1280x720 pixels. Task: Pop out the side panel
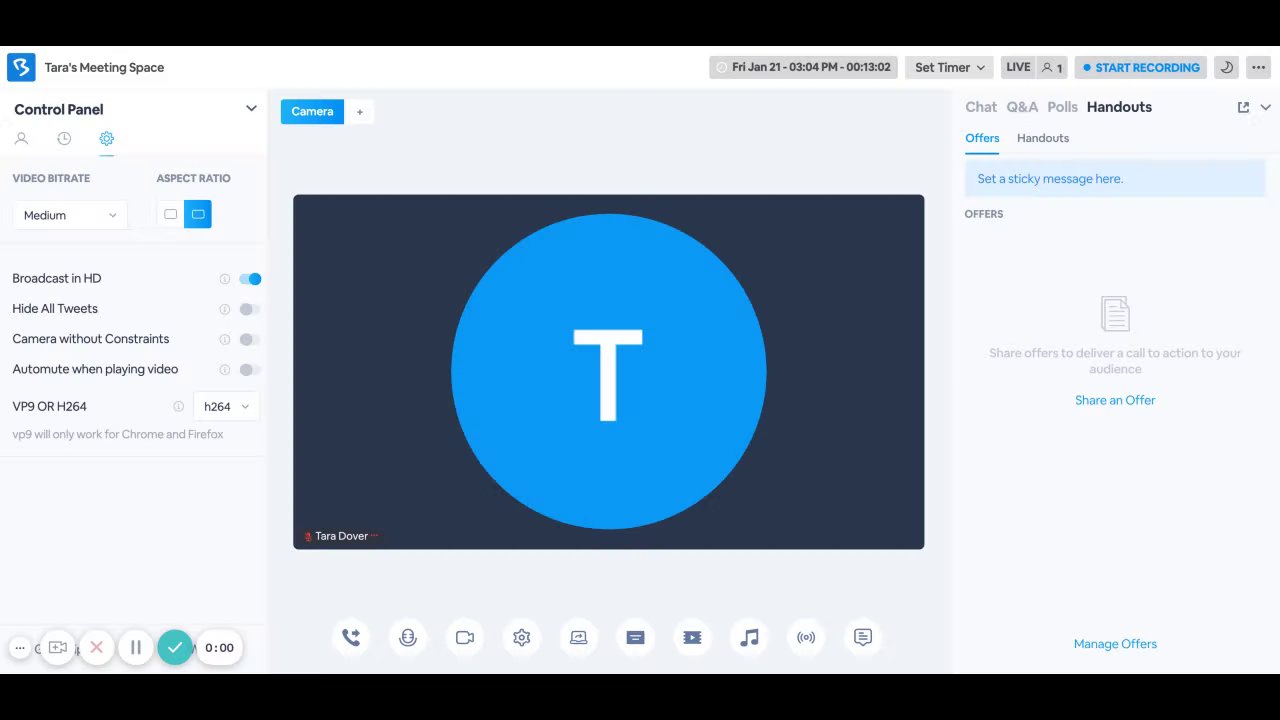(1243, 107)
